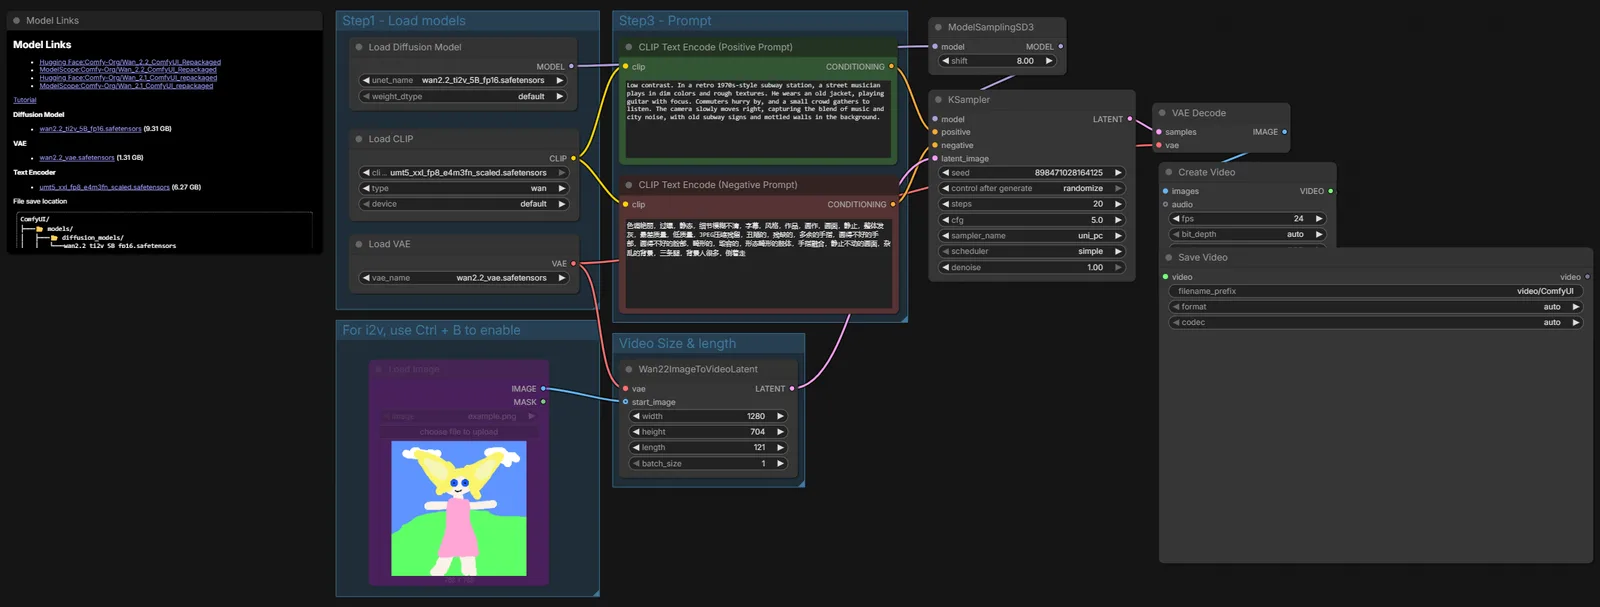Viewport: 1600px width, 607px height.
Task: Collapse the Create Video node via its title dot
Action: [x=1168, y=172]
